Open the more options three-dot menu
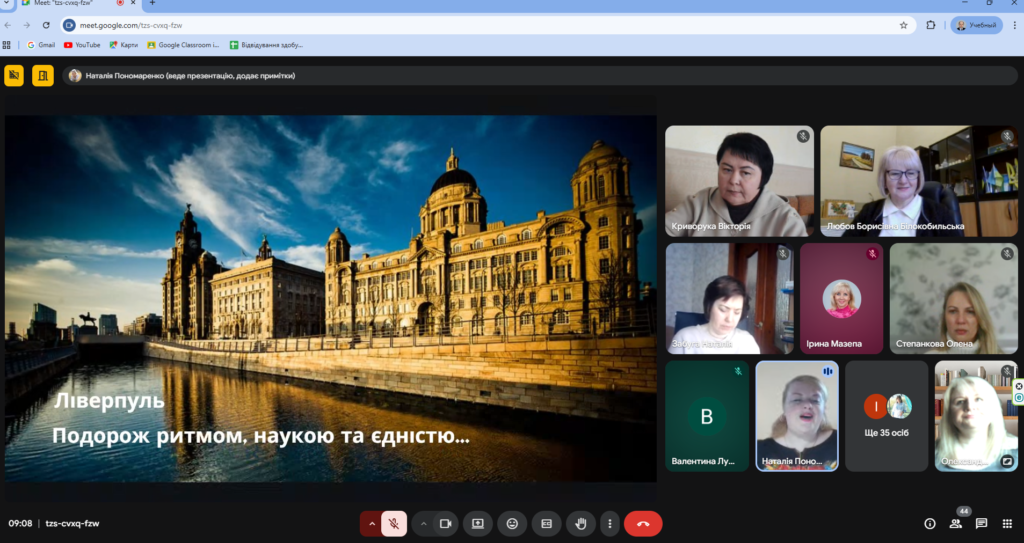Image resolution: width=1024 pixels, height=543 pixels. (609, 523)
